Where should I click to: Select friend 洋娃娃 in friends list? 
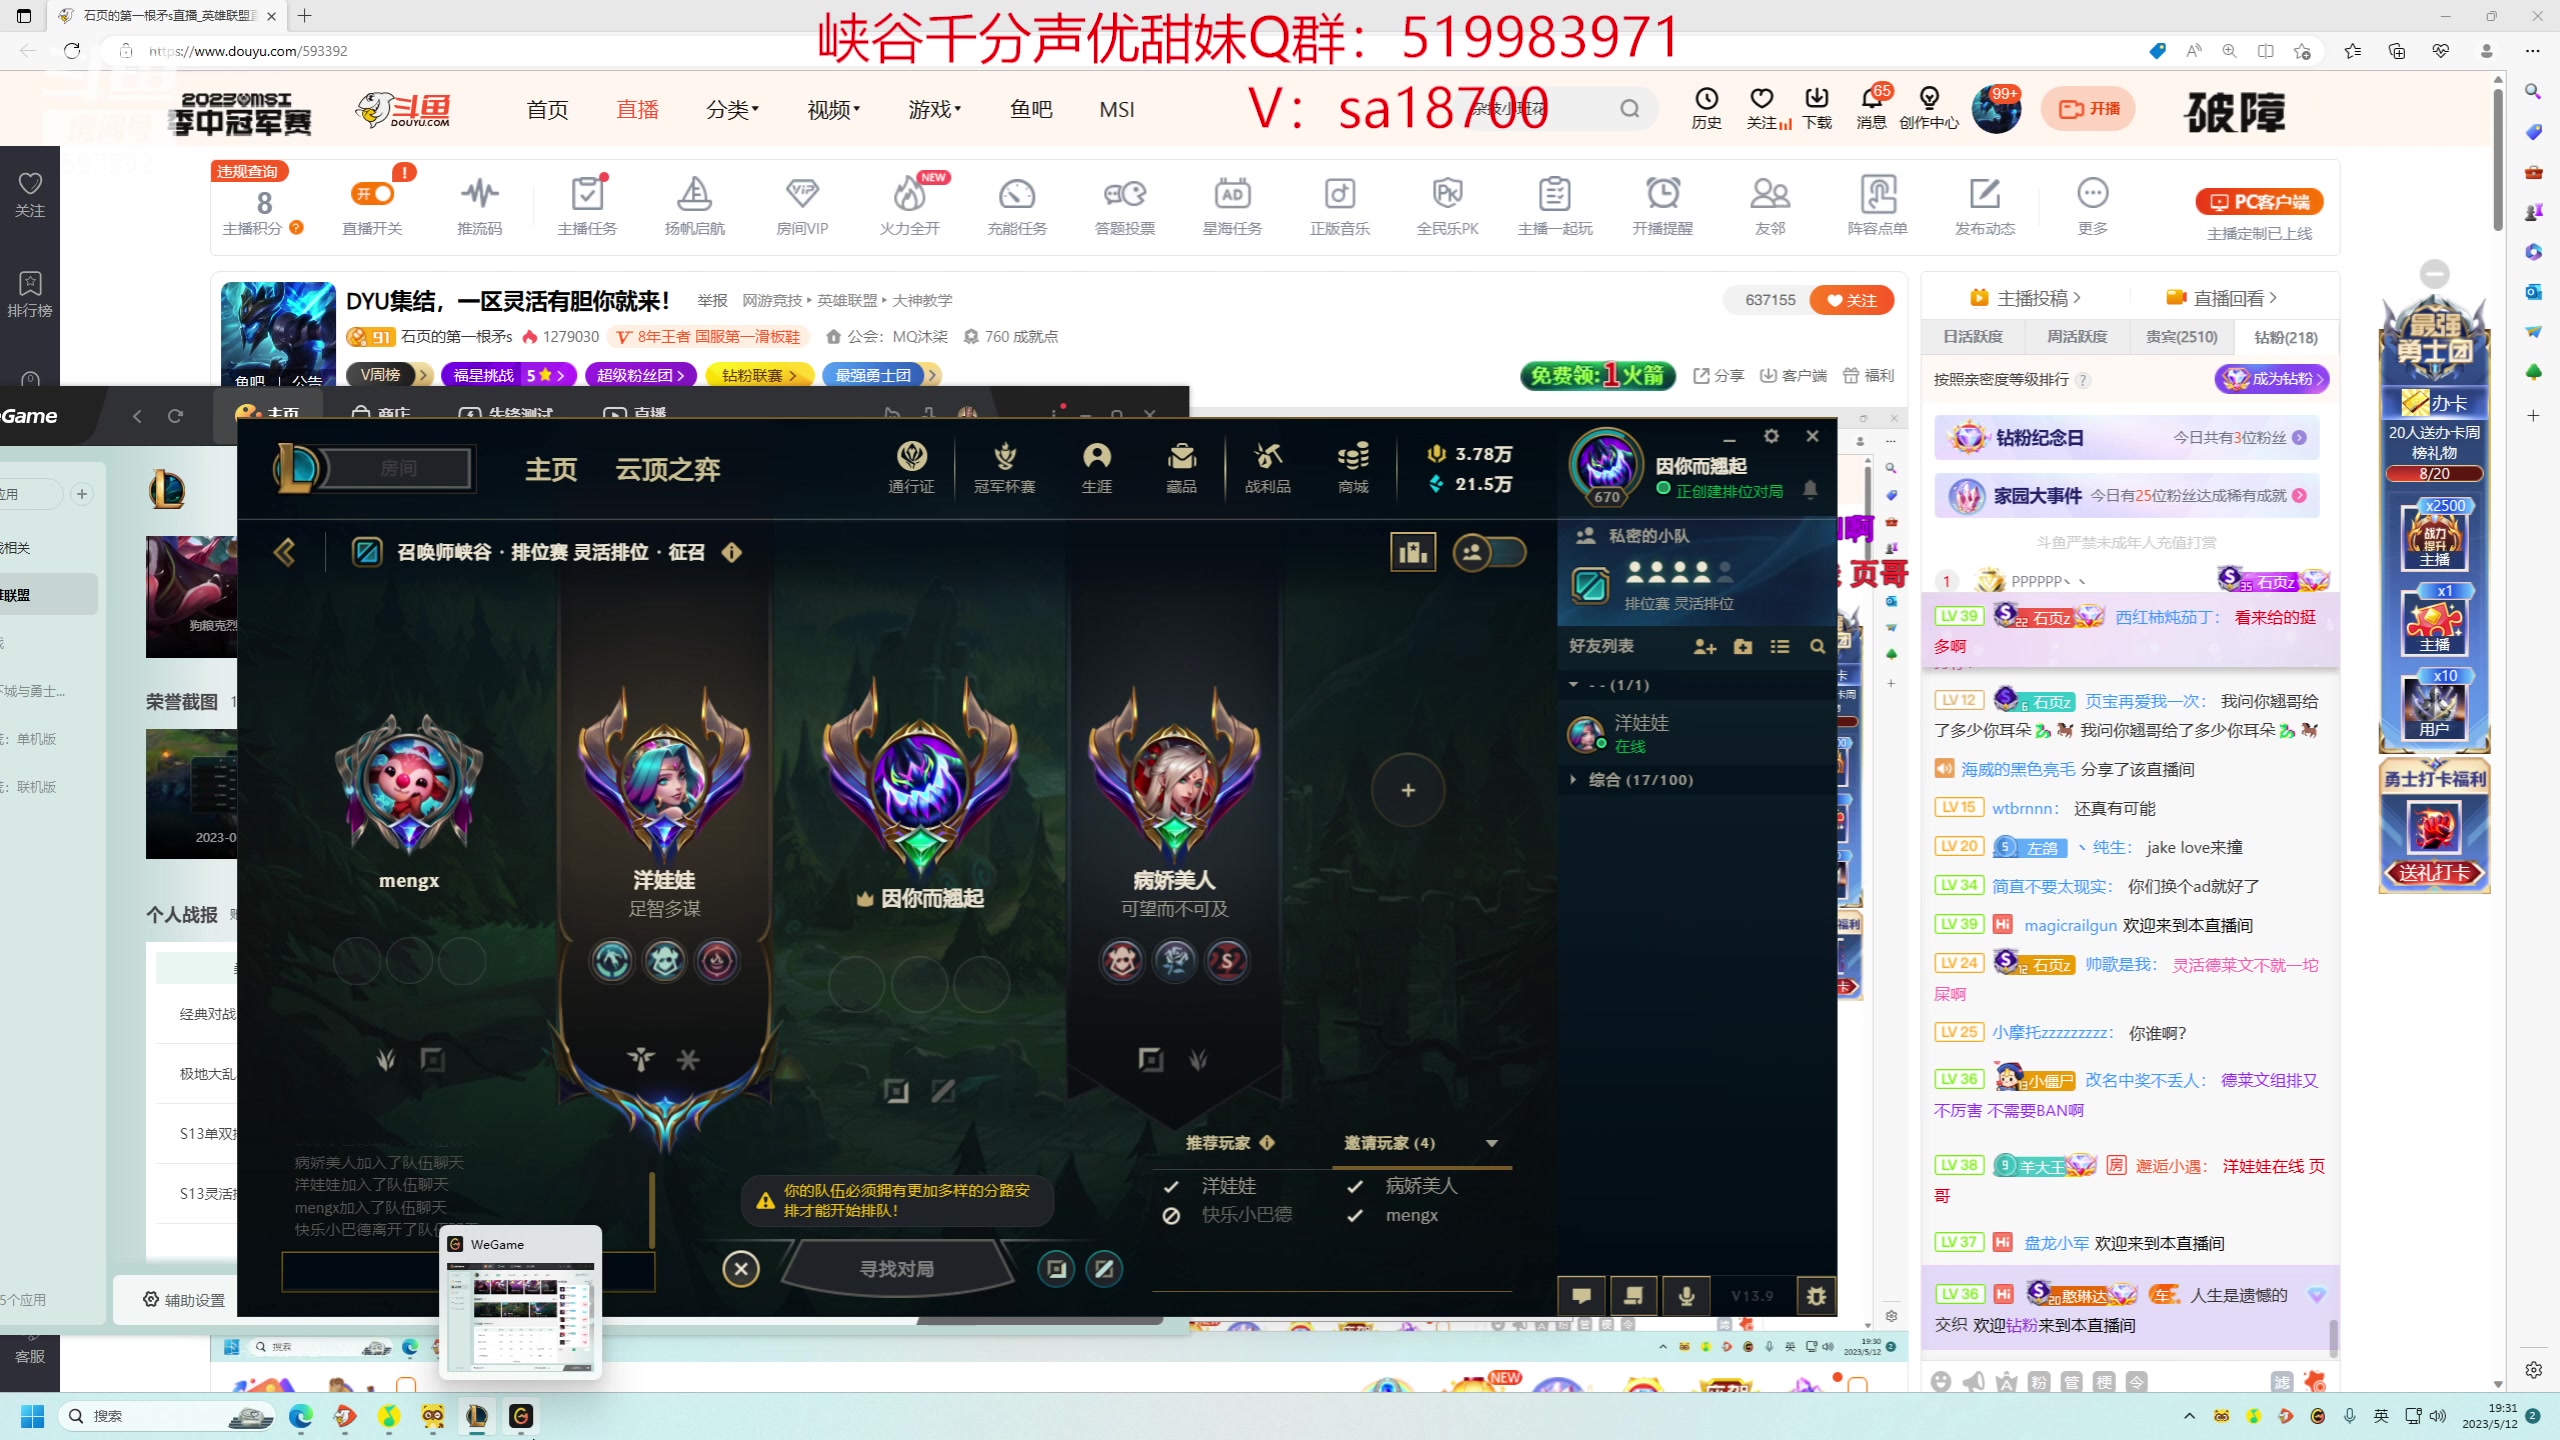[x=1698, y=733]
